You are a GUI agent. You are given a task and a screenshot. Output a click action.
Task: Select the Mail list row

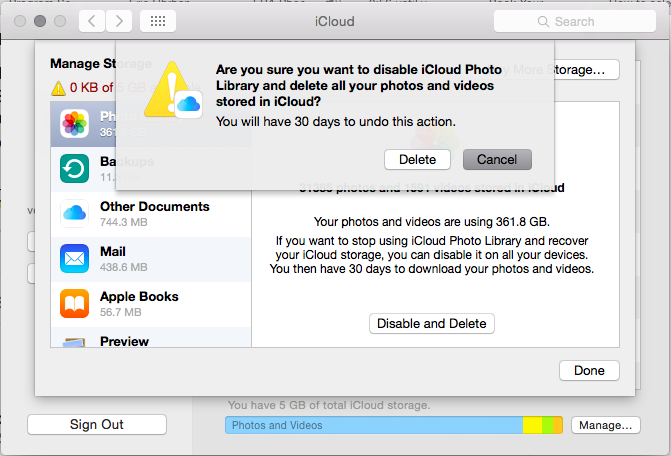click(x=151, y=259)
